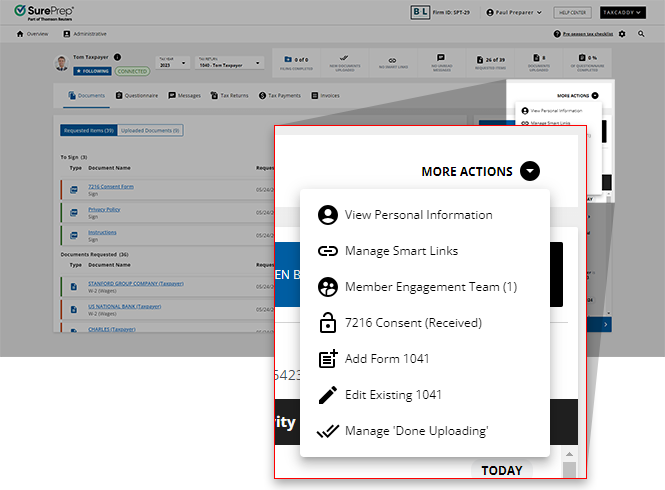Viewport: 665px width, 490px height.
Task: Open the TAXCADDY dropdown button
Action: coord(623,12)
